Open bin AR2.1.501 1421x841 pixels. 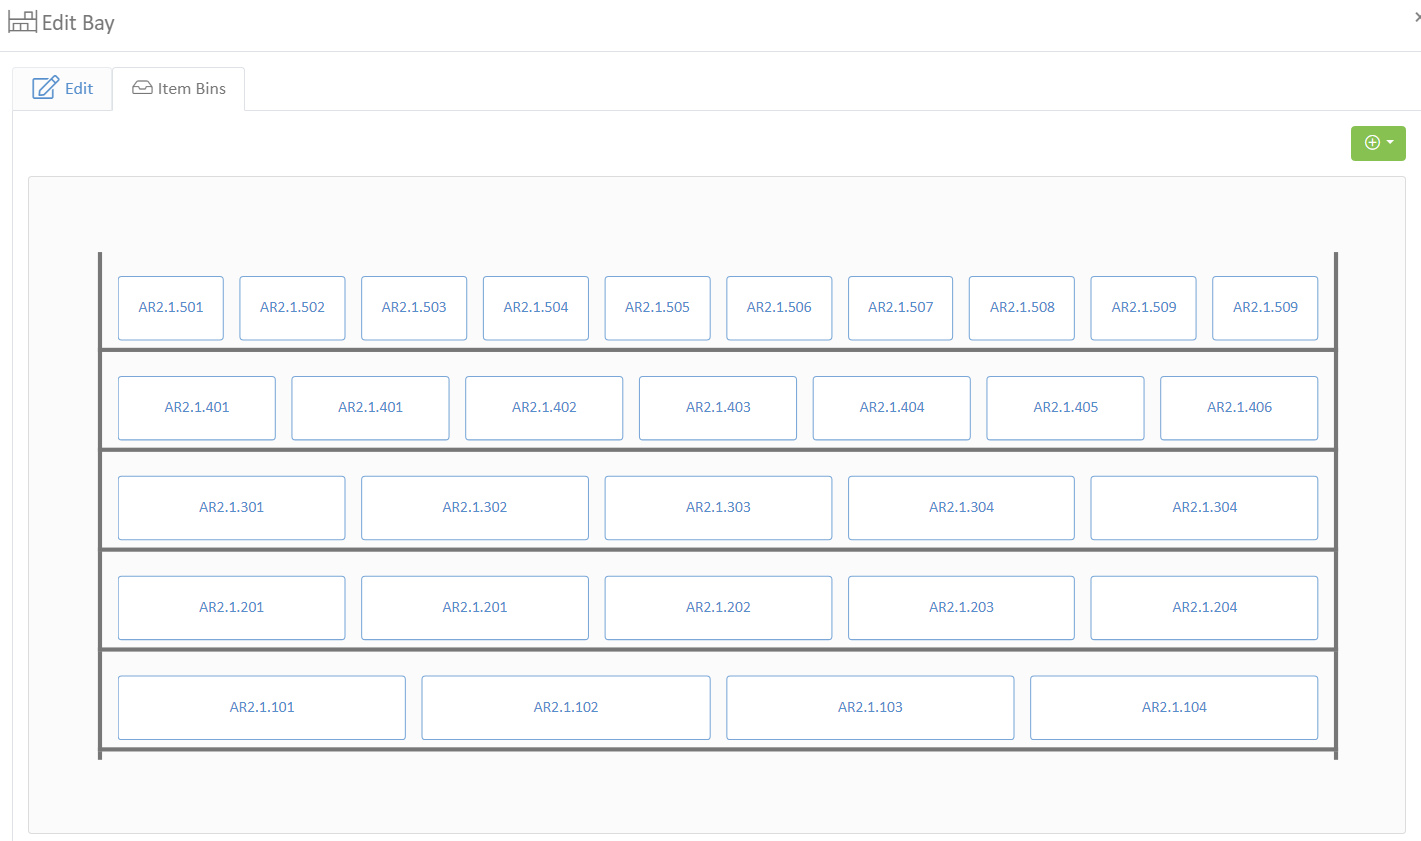pos(171,308)
